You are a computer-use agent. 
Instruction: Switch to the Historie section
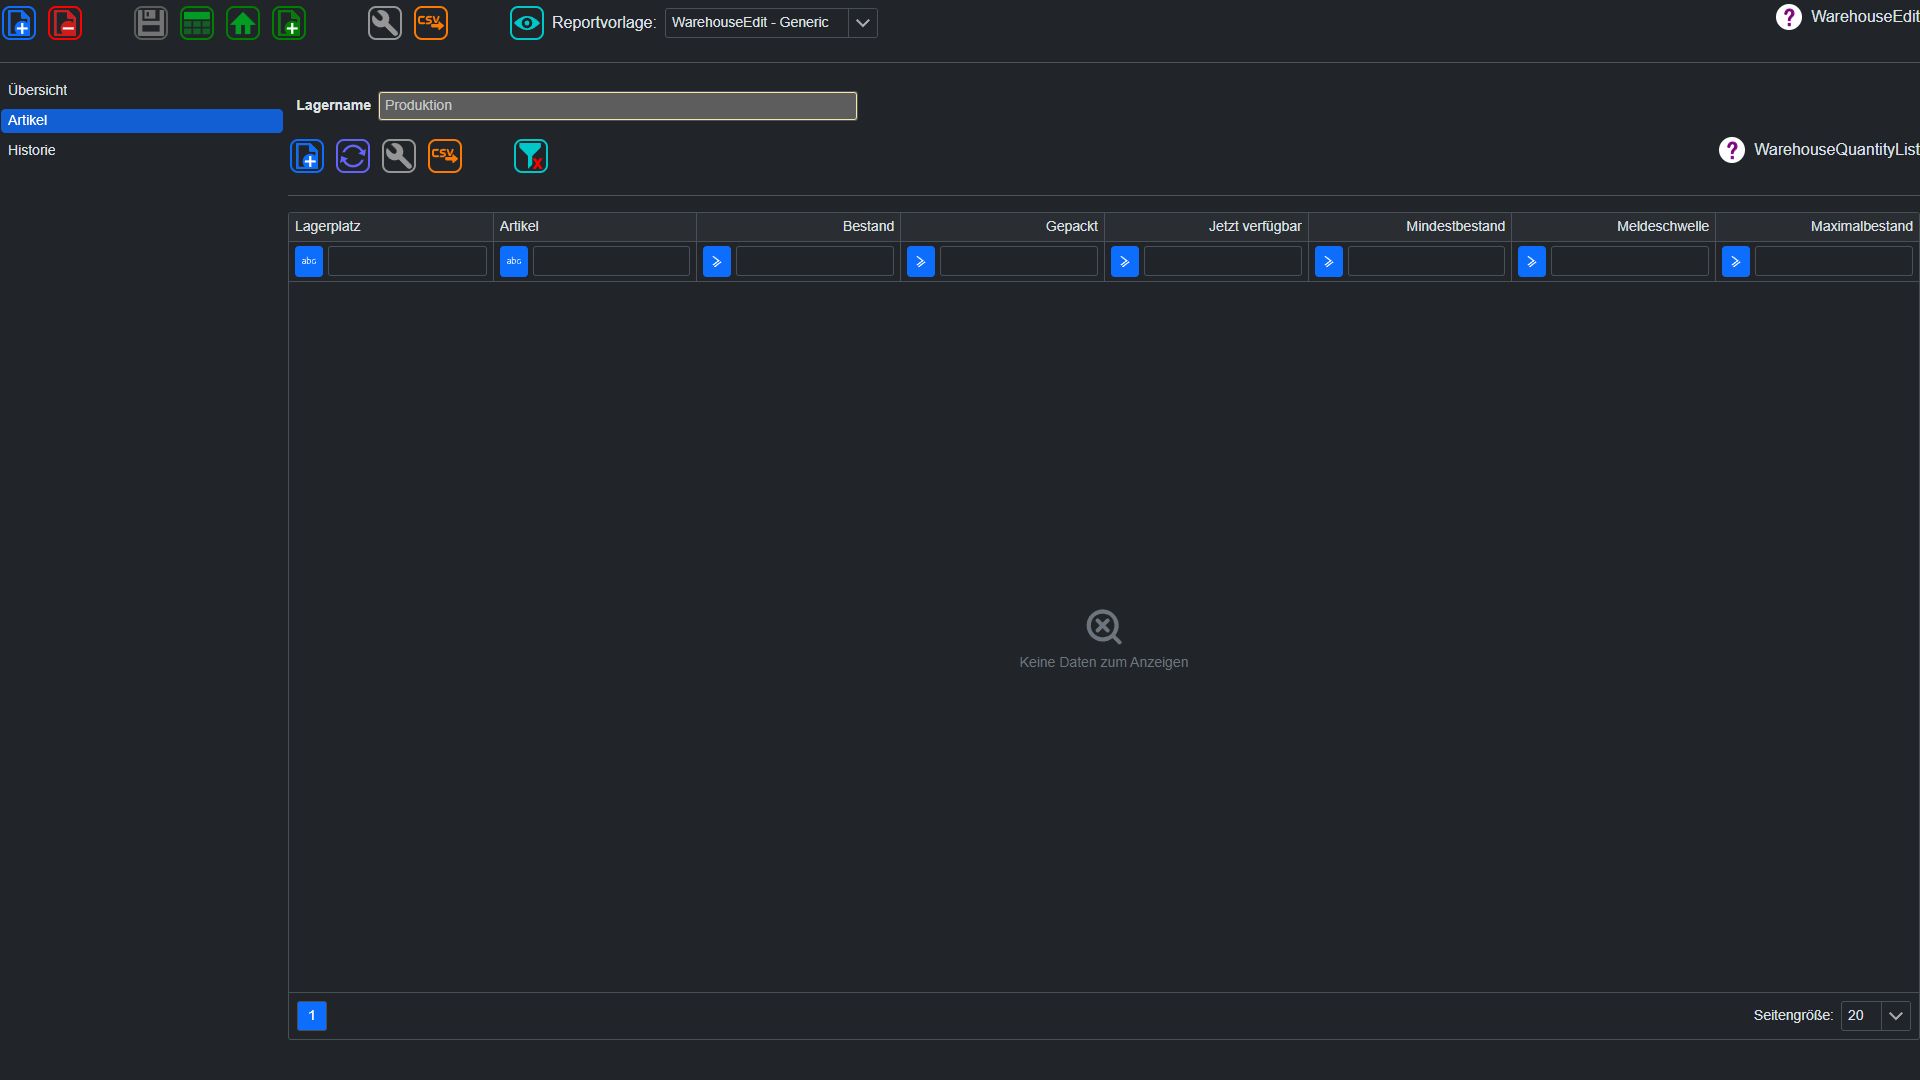click(x=142, y=150)
